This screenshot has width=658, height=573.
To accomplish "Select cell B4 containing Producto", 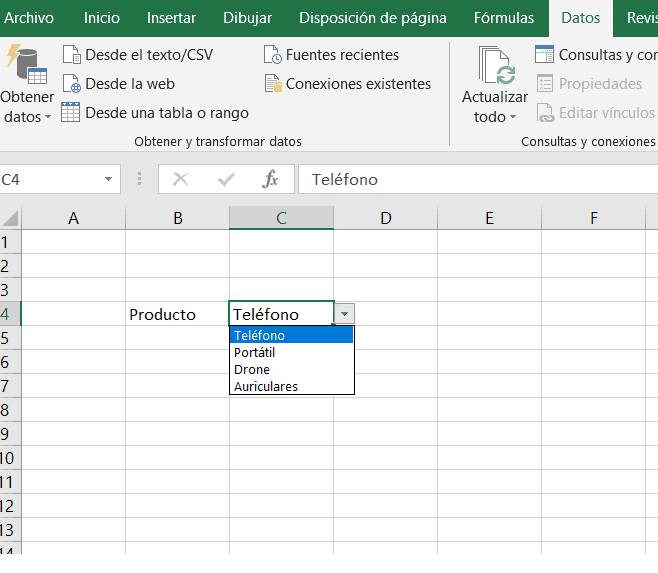I will click(x=178, y=314).
